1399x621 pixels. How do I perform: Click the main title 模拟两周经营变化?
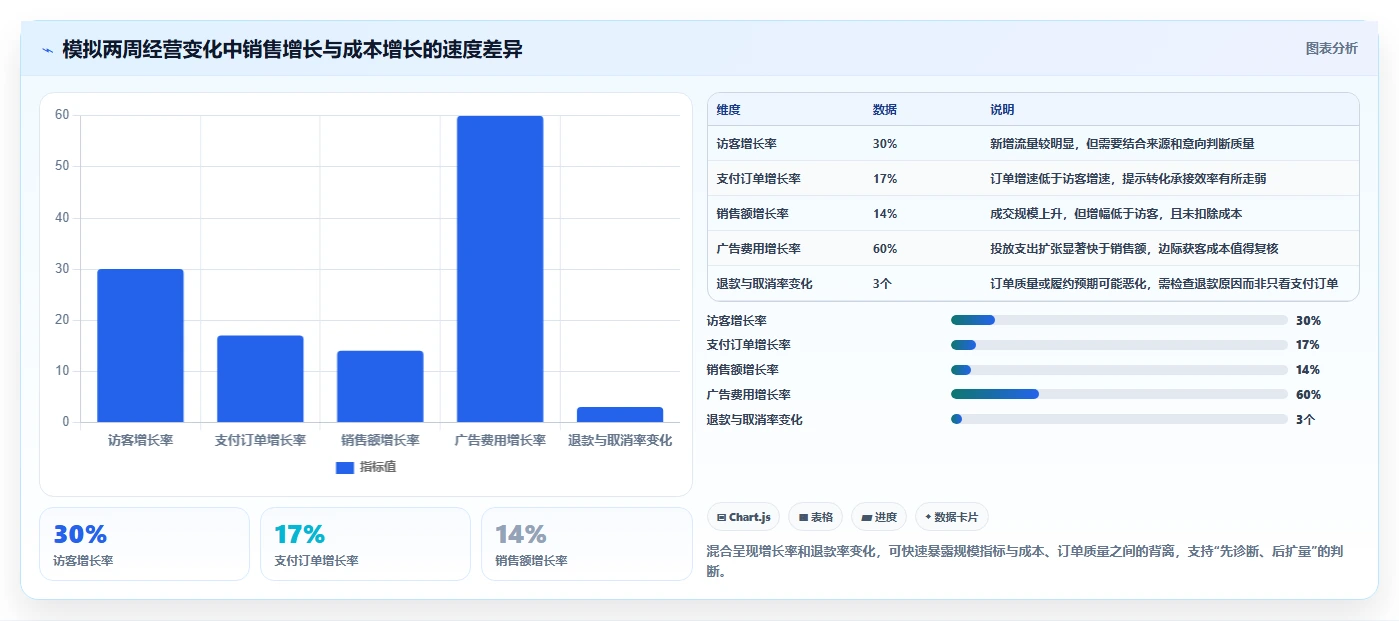[x=292, y=49]
